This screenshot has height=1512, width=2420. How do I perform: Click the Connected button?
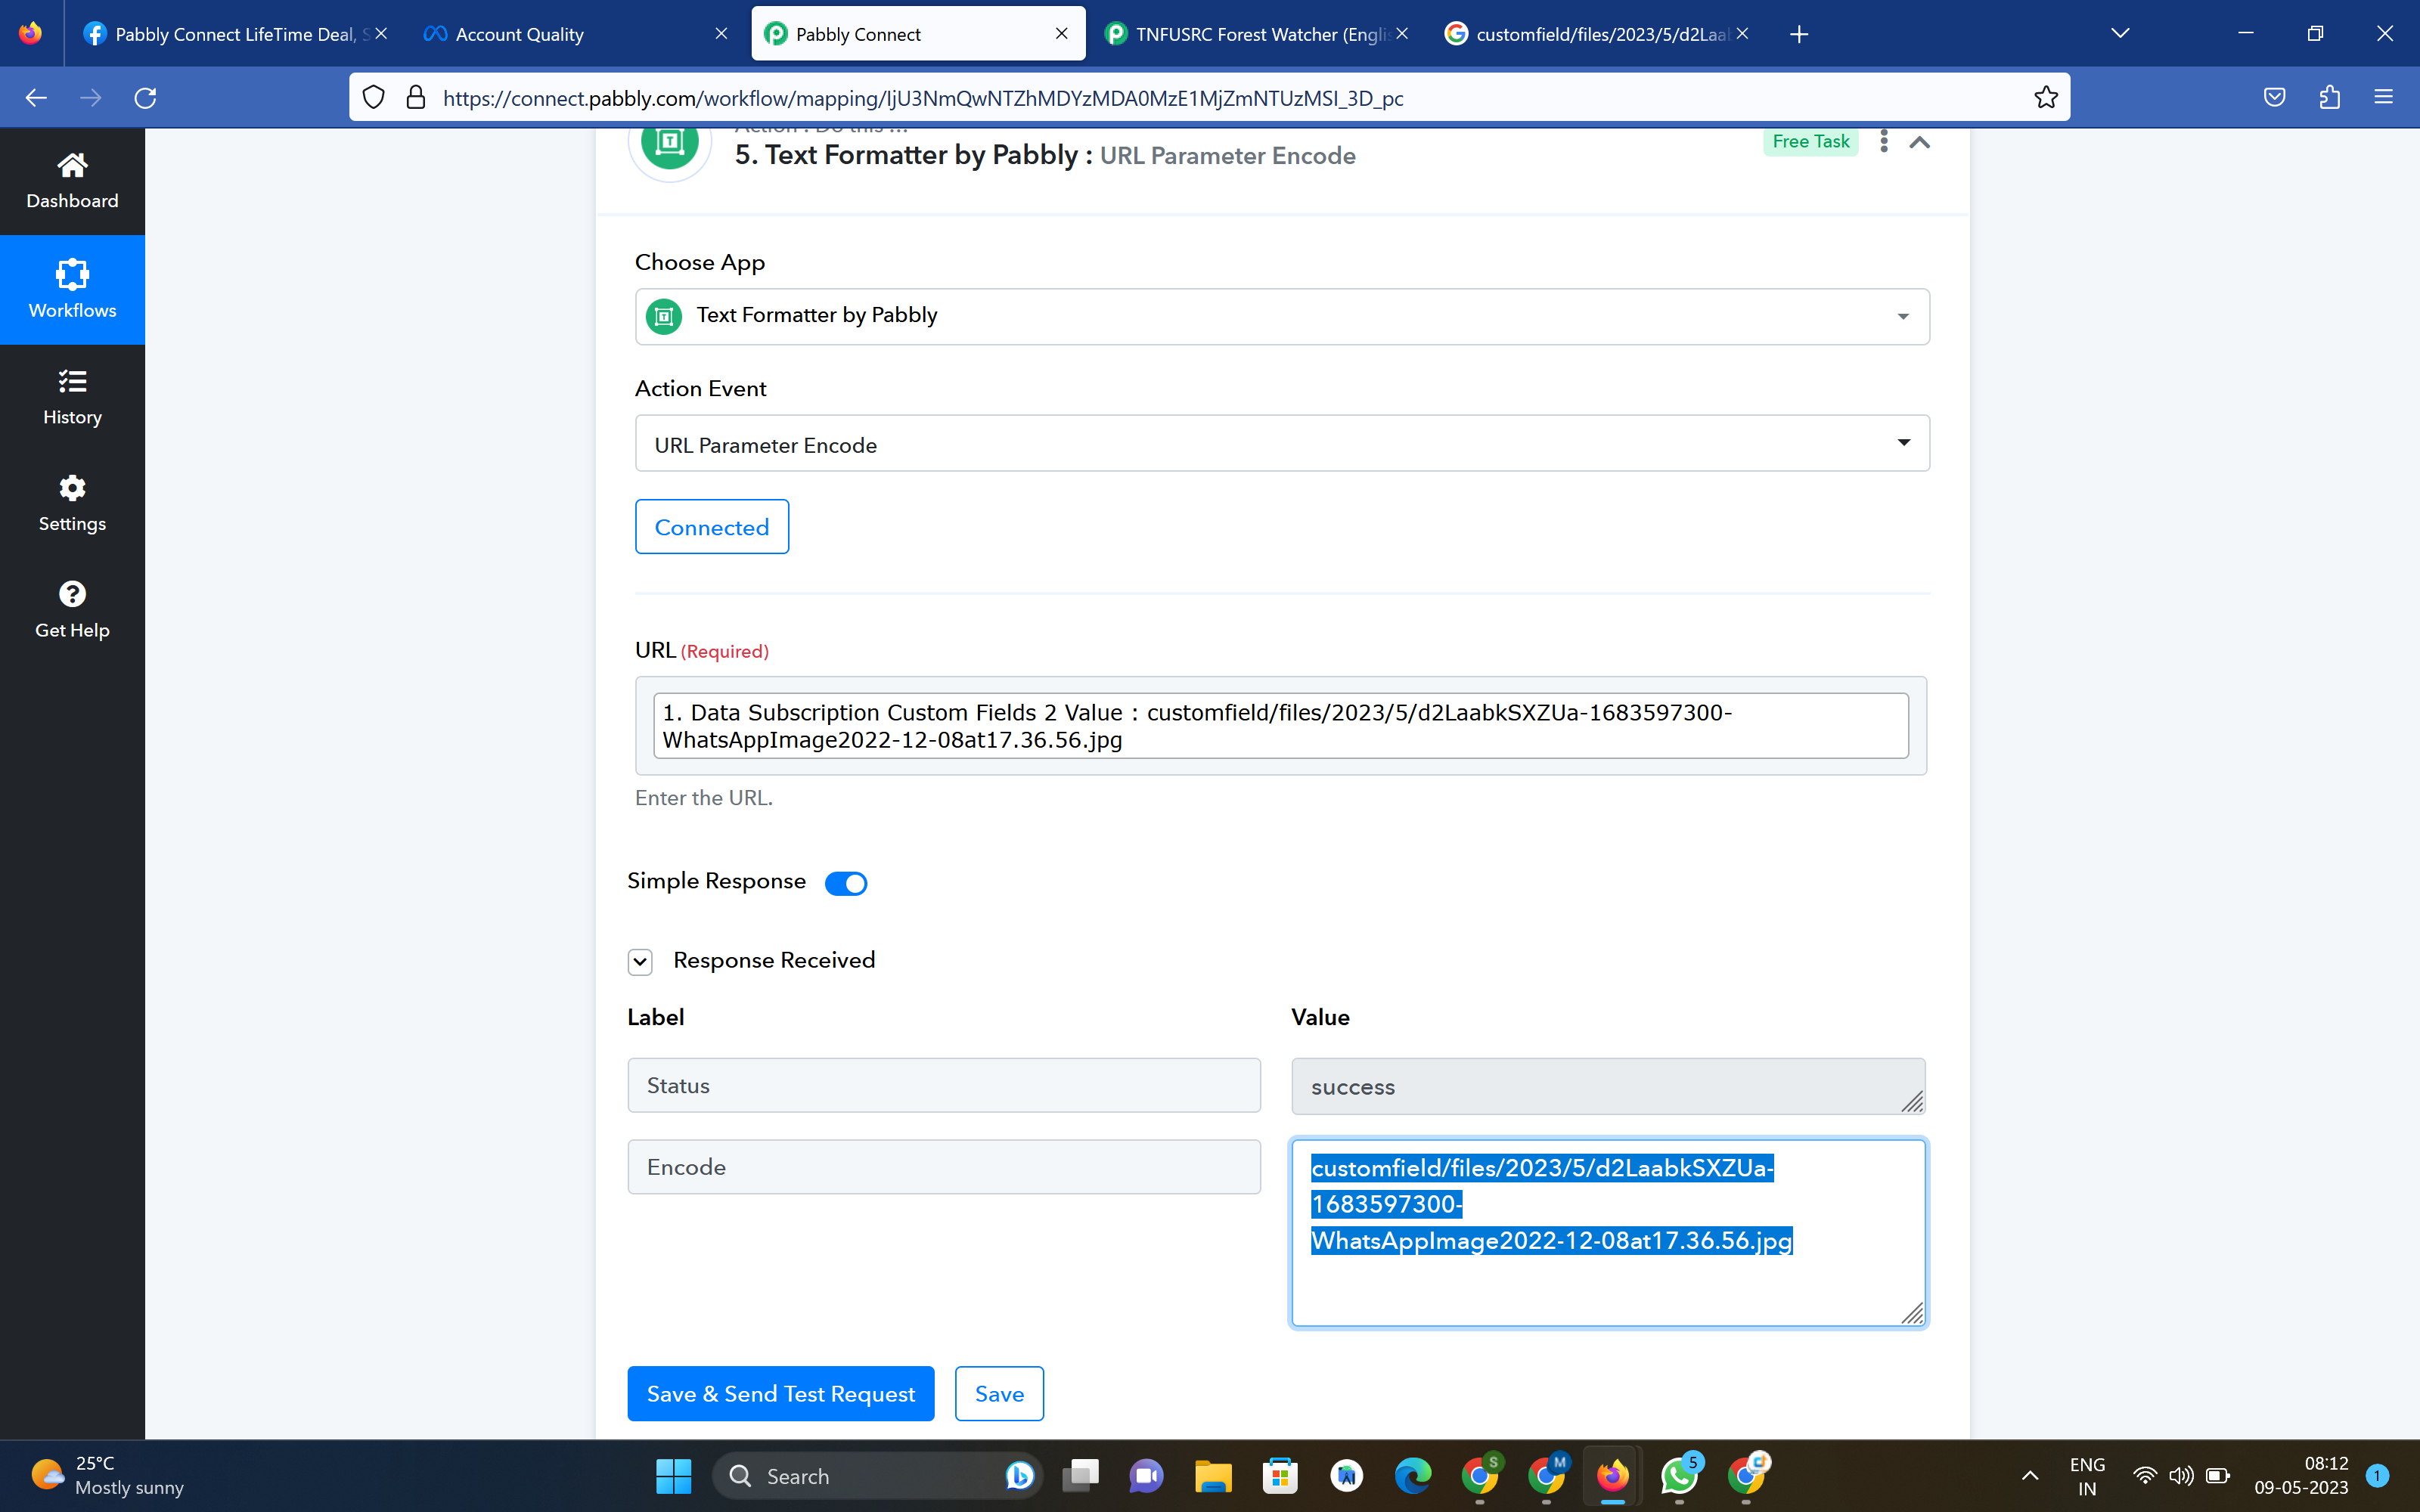pos(711,527)
